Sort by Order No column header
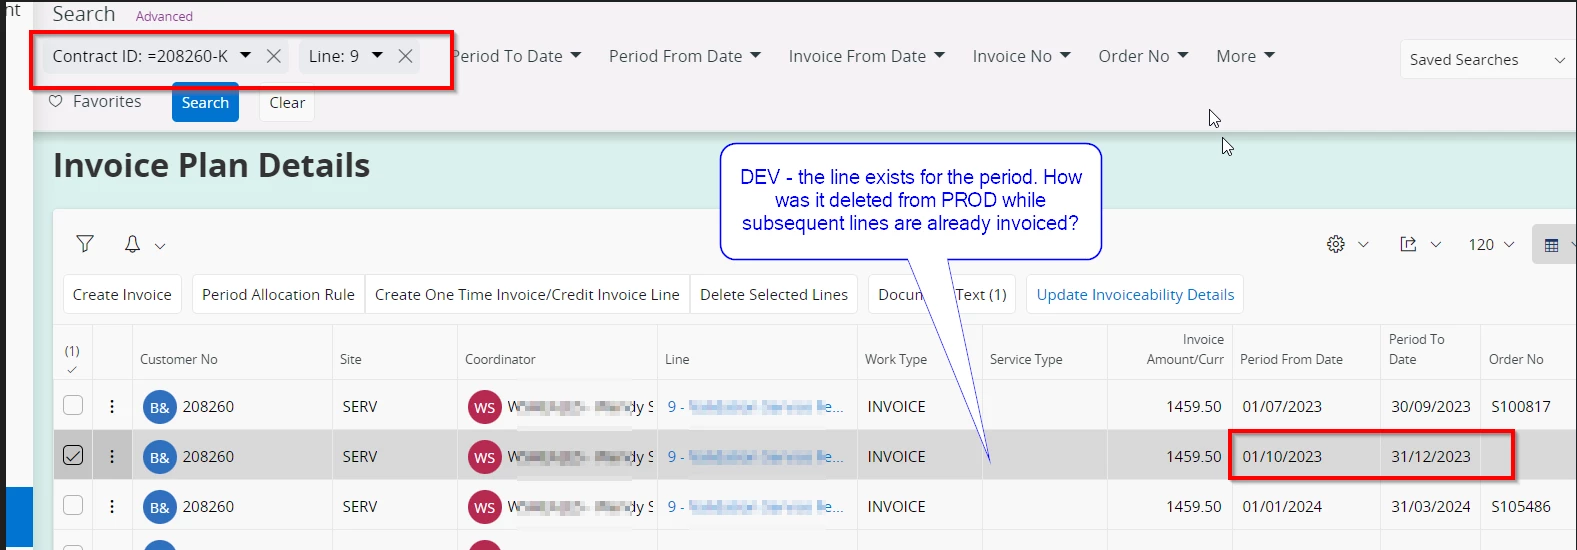The height and width of the screenshot is (550, 1577). pos(1516,359)
